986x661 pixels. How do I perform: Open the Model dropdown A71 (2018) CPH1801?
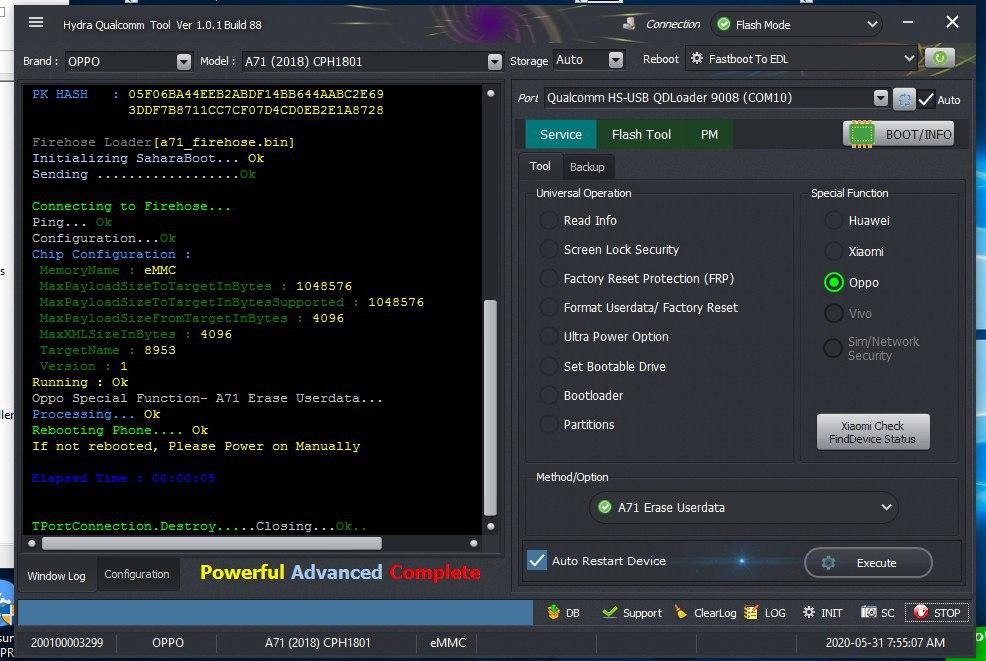tap(372, 61)
